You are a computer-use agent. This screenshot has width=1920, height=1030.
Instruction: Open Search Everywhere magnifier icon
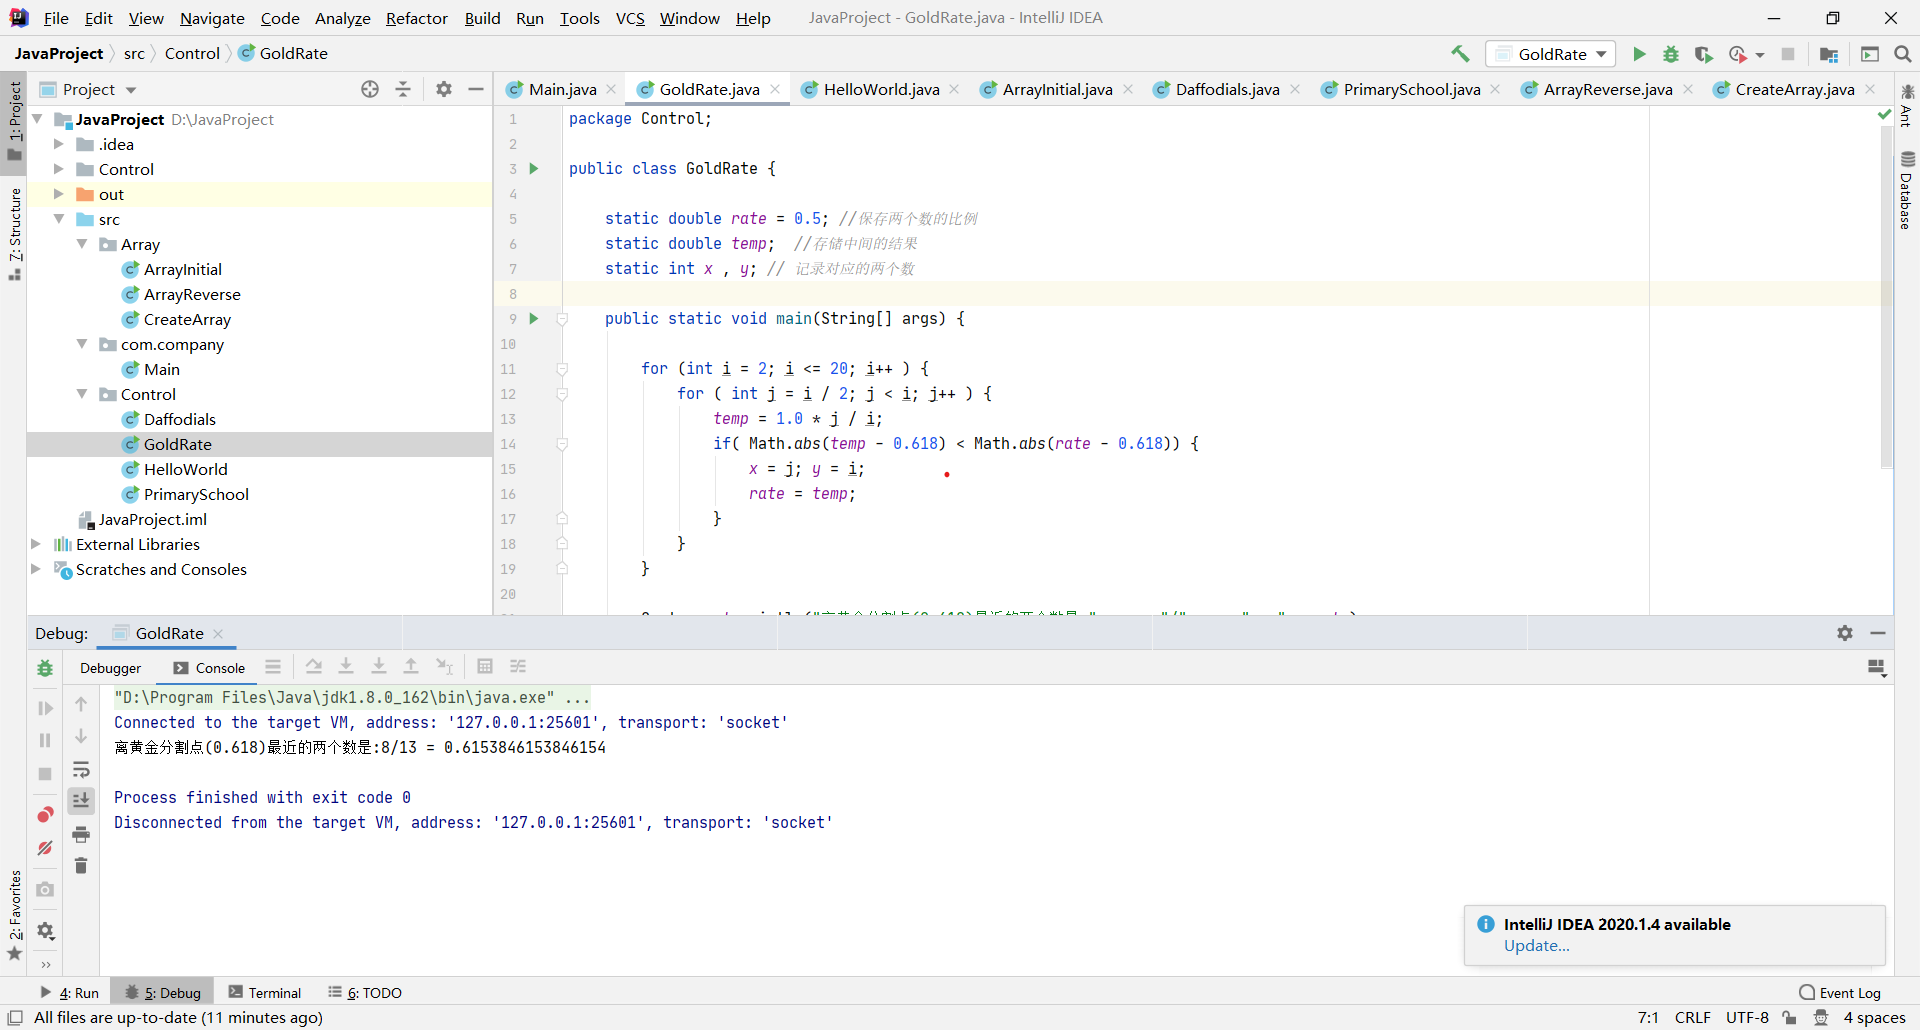pos(1903,54)
